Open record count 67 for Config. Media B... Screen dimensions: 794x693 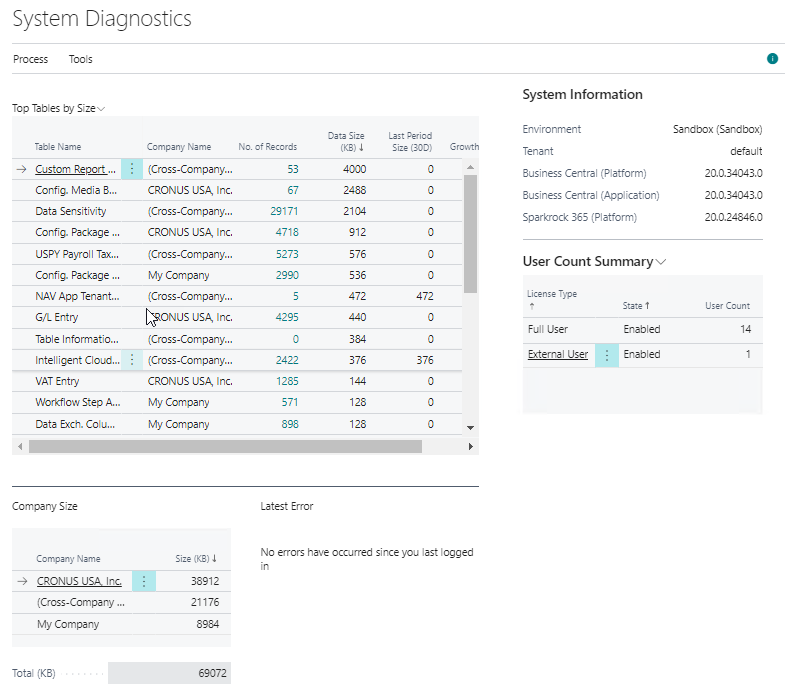point(293,190)
